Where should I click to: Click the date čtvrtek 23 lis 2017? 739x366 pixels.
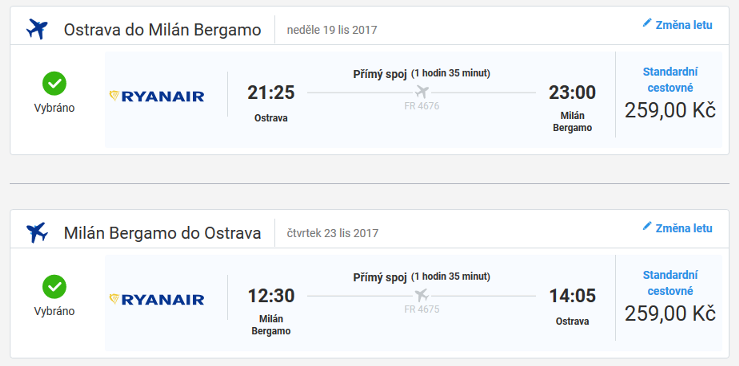(x=333, y=233)
